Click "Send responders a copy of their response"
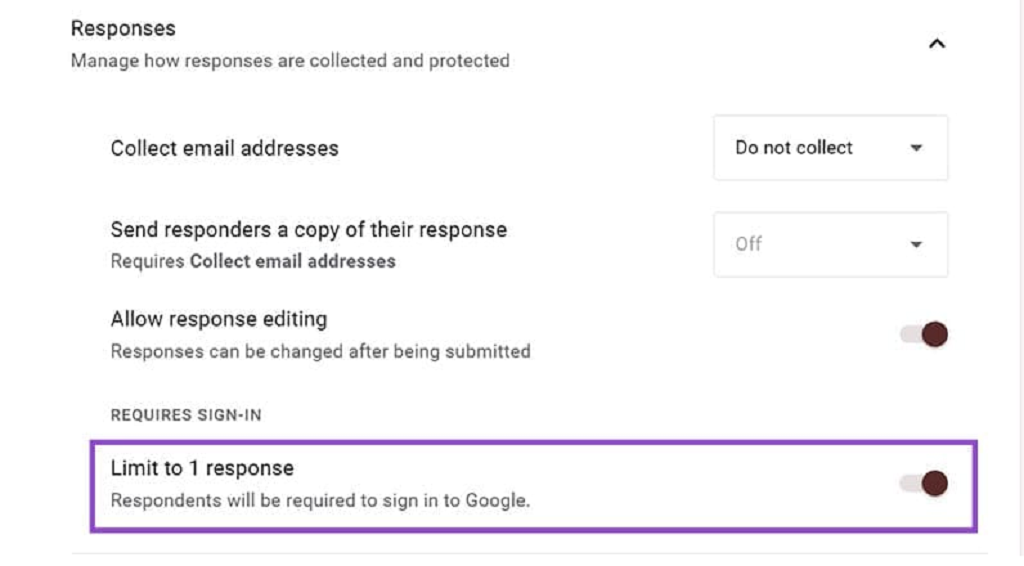This screenshot has height=566, width=1024. click(x=308, y=230)
